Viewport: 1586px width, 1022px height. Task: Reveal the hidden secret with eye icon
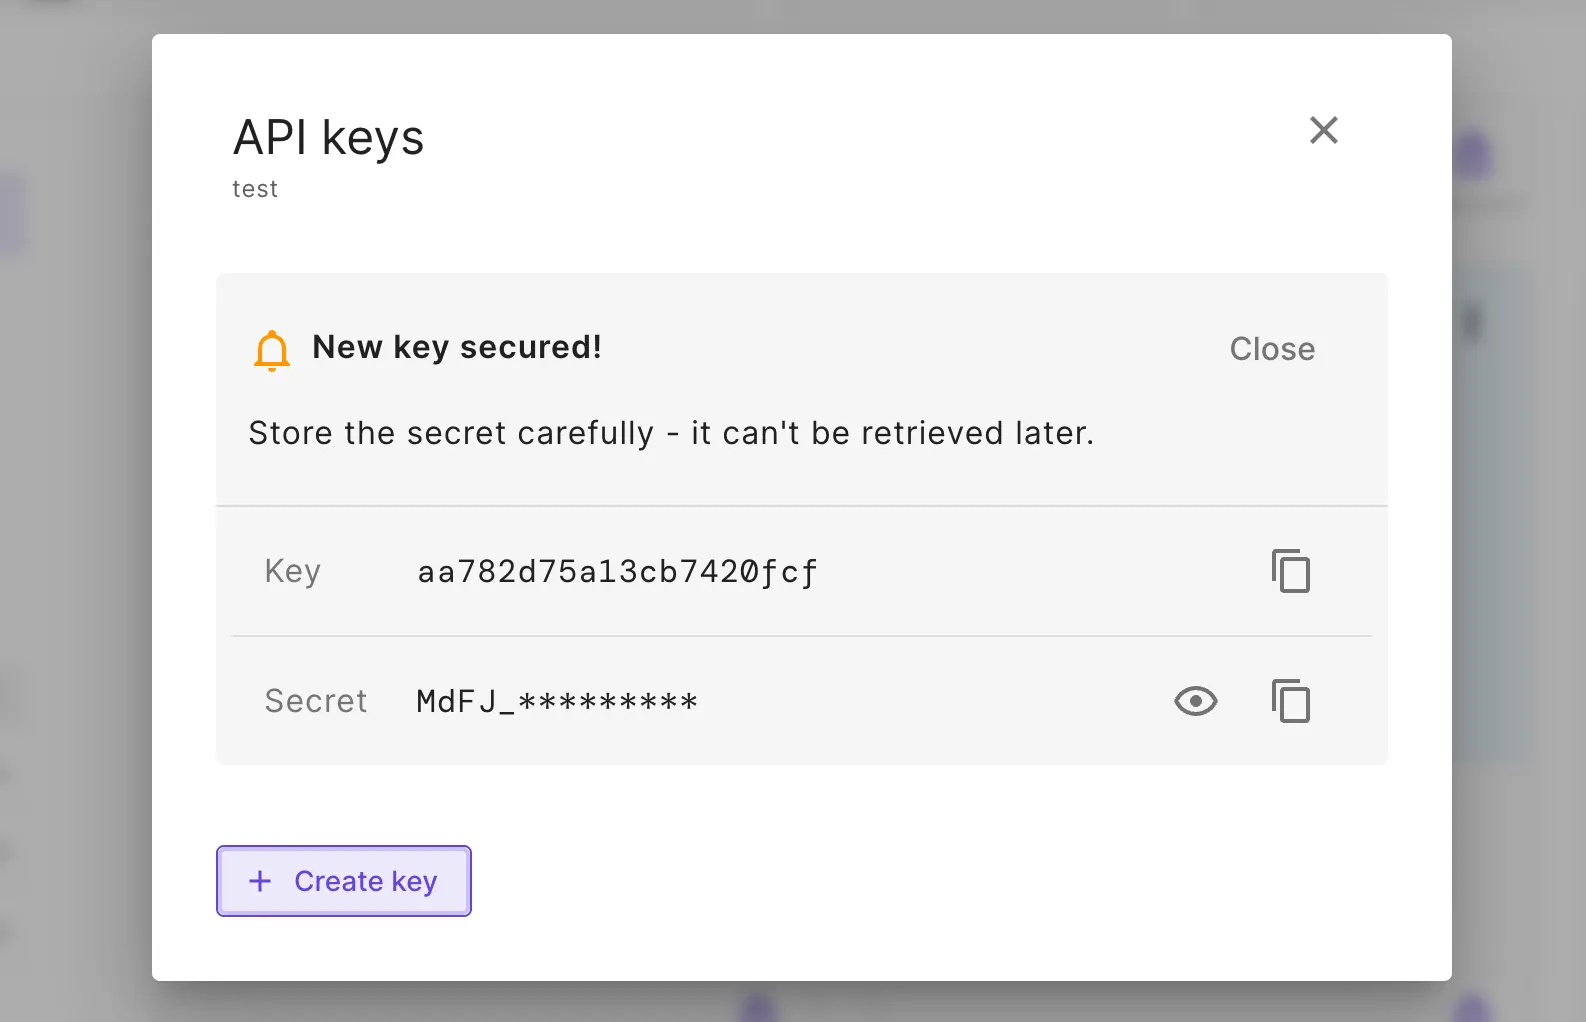1195,701
